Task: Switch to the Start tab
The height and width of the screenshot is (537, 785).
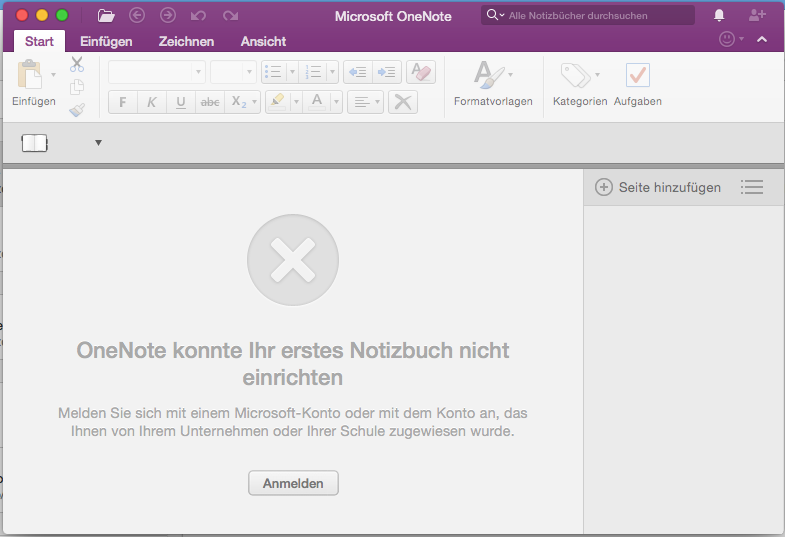Action: tap(39, 41)
